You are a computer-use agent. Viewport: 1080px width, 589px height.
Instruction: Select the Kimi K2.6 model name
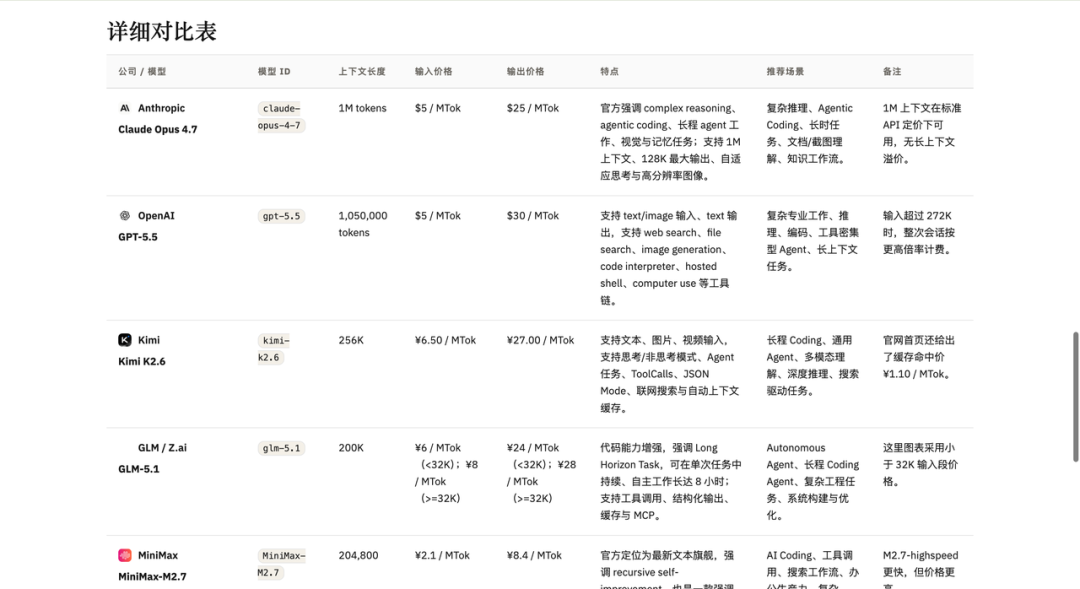click(142, 362)
